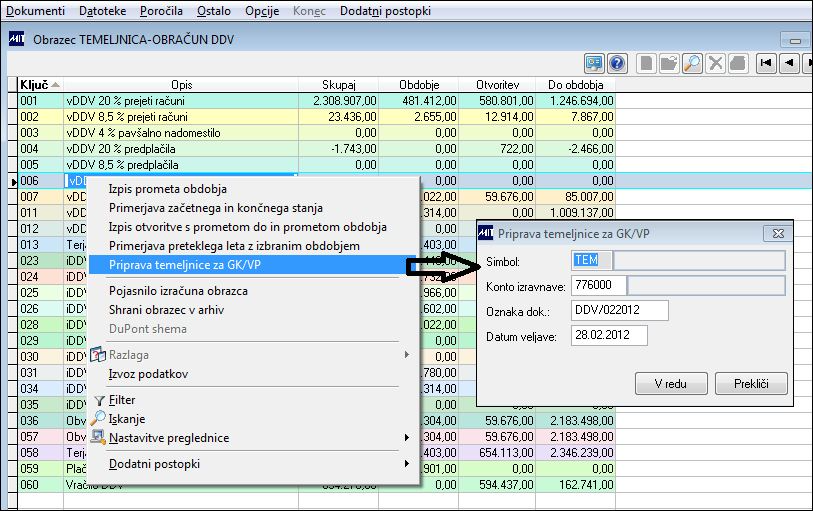Click Obdobje value 481.412,00
This screenshot has height=511, width=813.
419,101
